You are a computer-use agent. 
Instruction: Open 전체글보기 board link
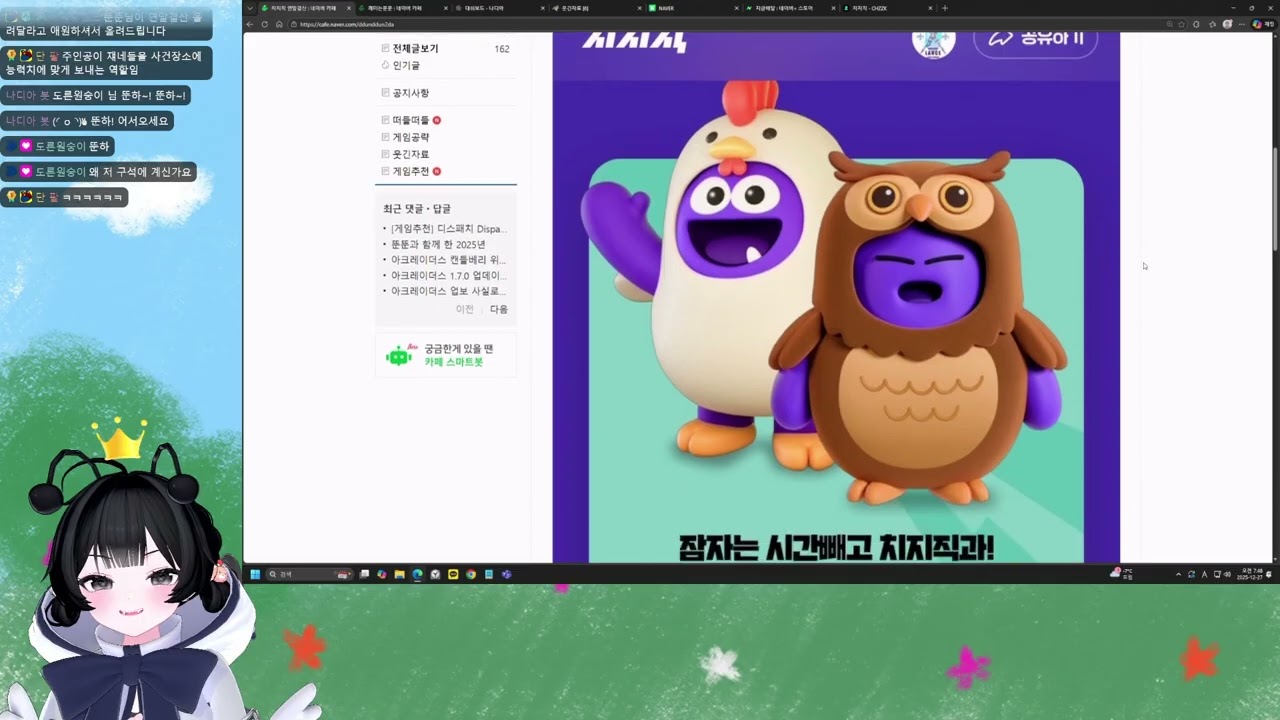pos(415,48)
